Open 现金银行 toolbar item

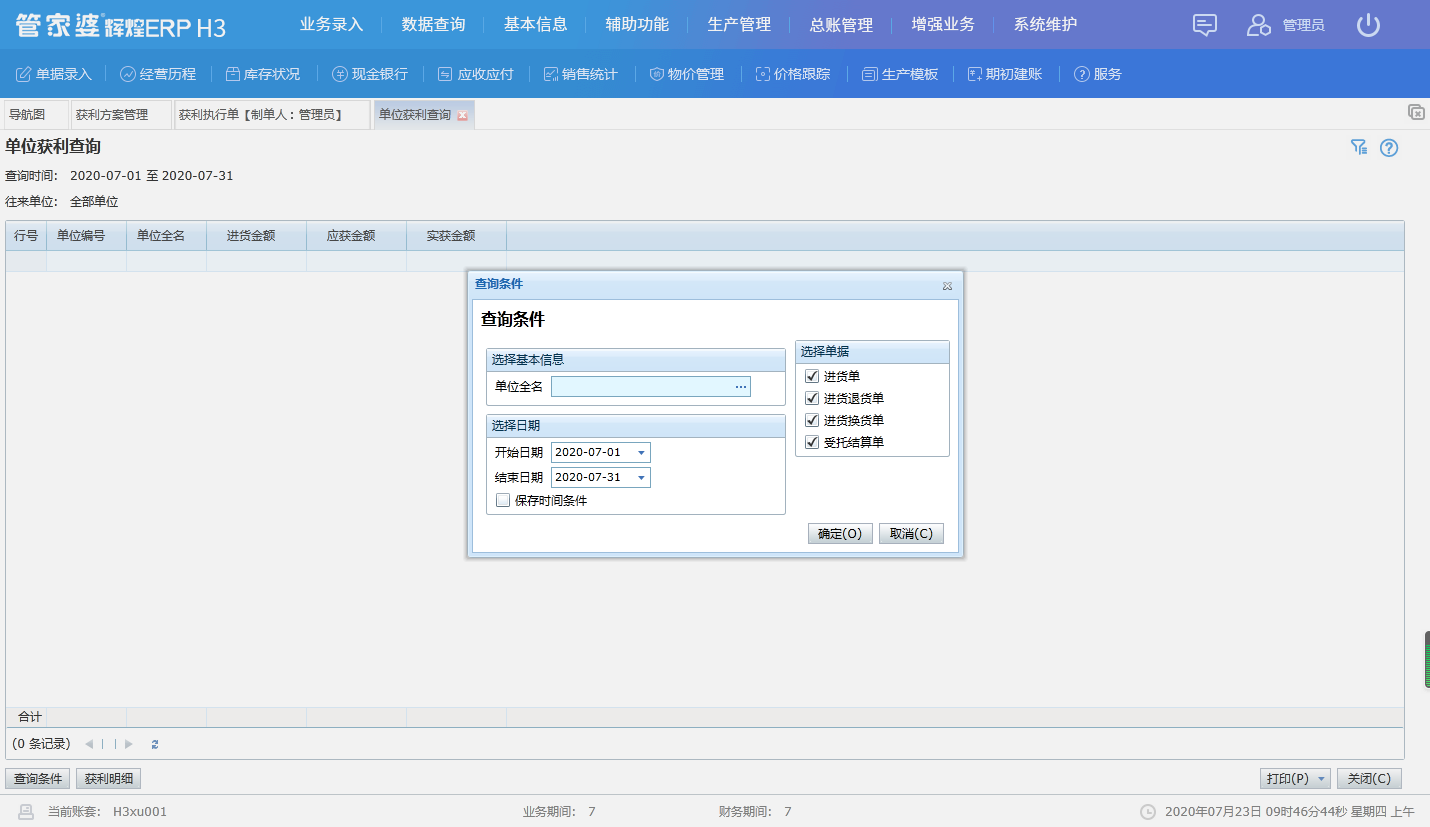point(370,74)
